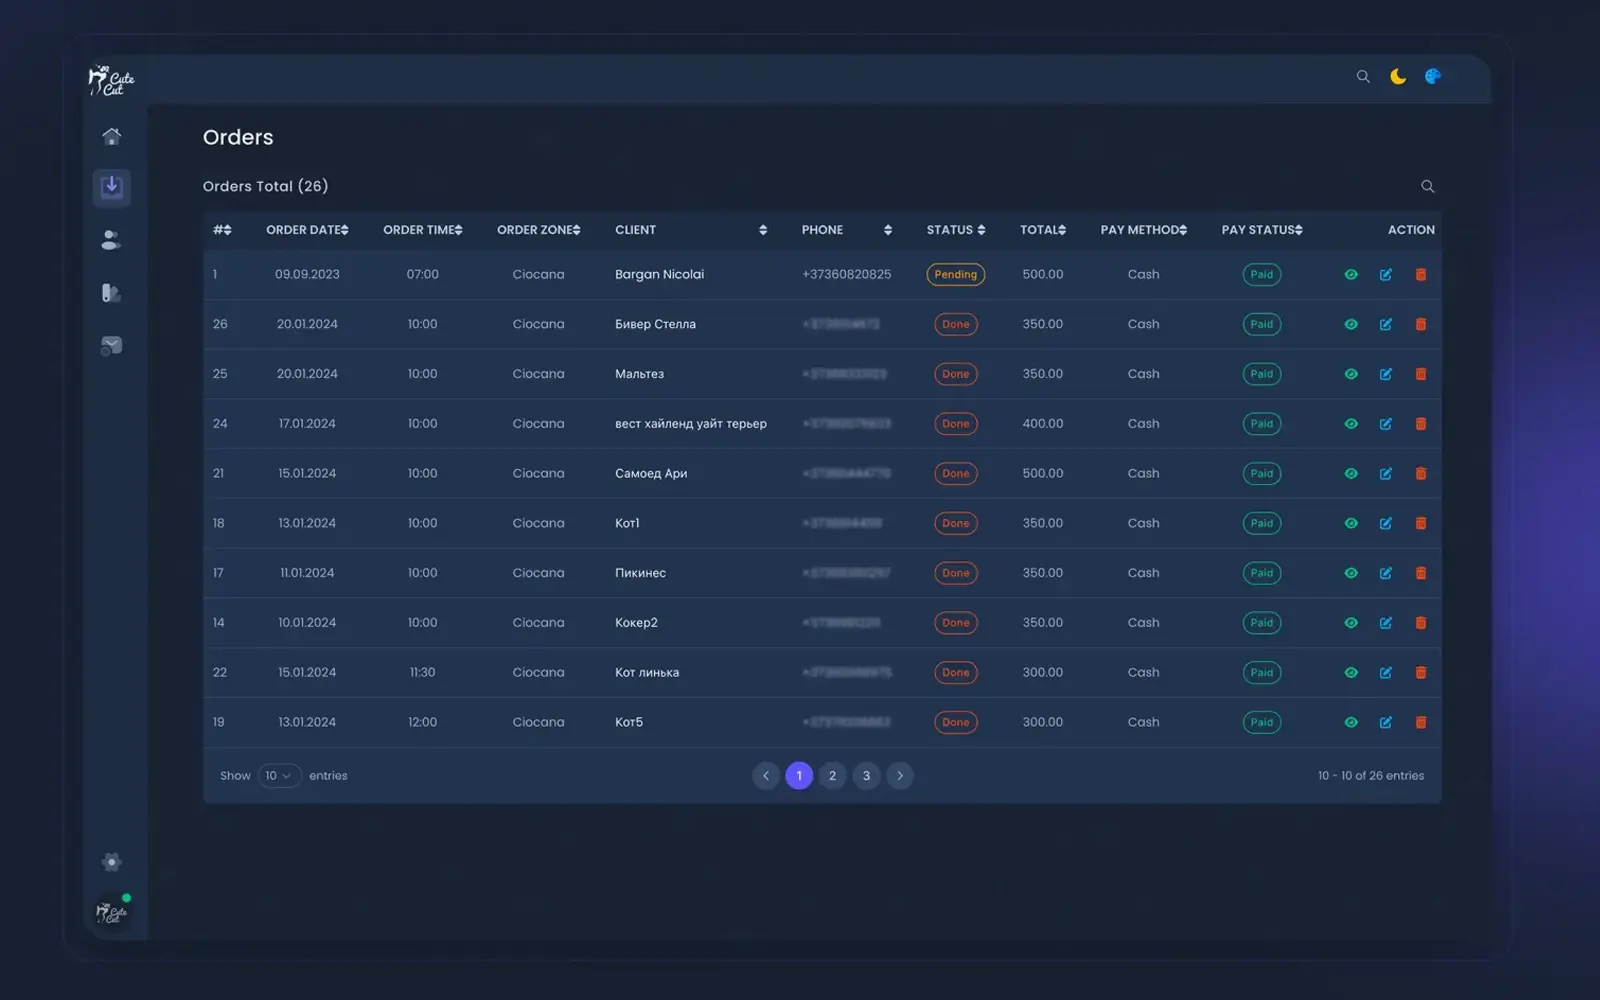1600x1000 pixels.
Task: Edit order of вест хайленд уайт терьер
Action: [1386, 424]
